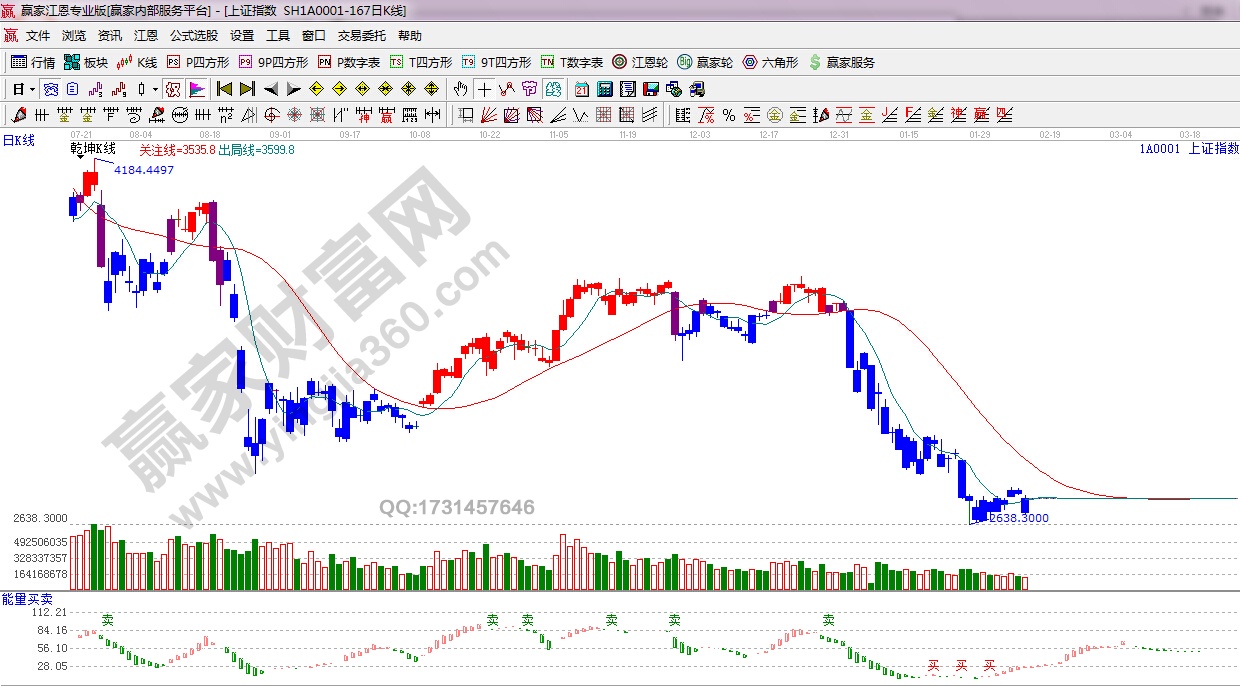The height and width of the screenshot is (686, 1240).
Task: Open the 六角形 hexagon tool
Action: [770, 62]
